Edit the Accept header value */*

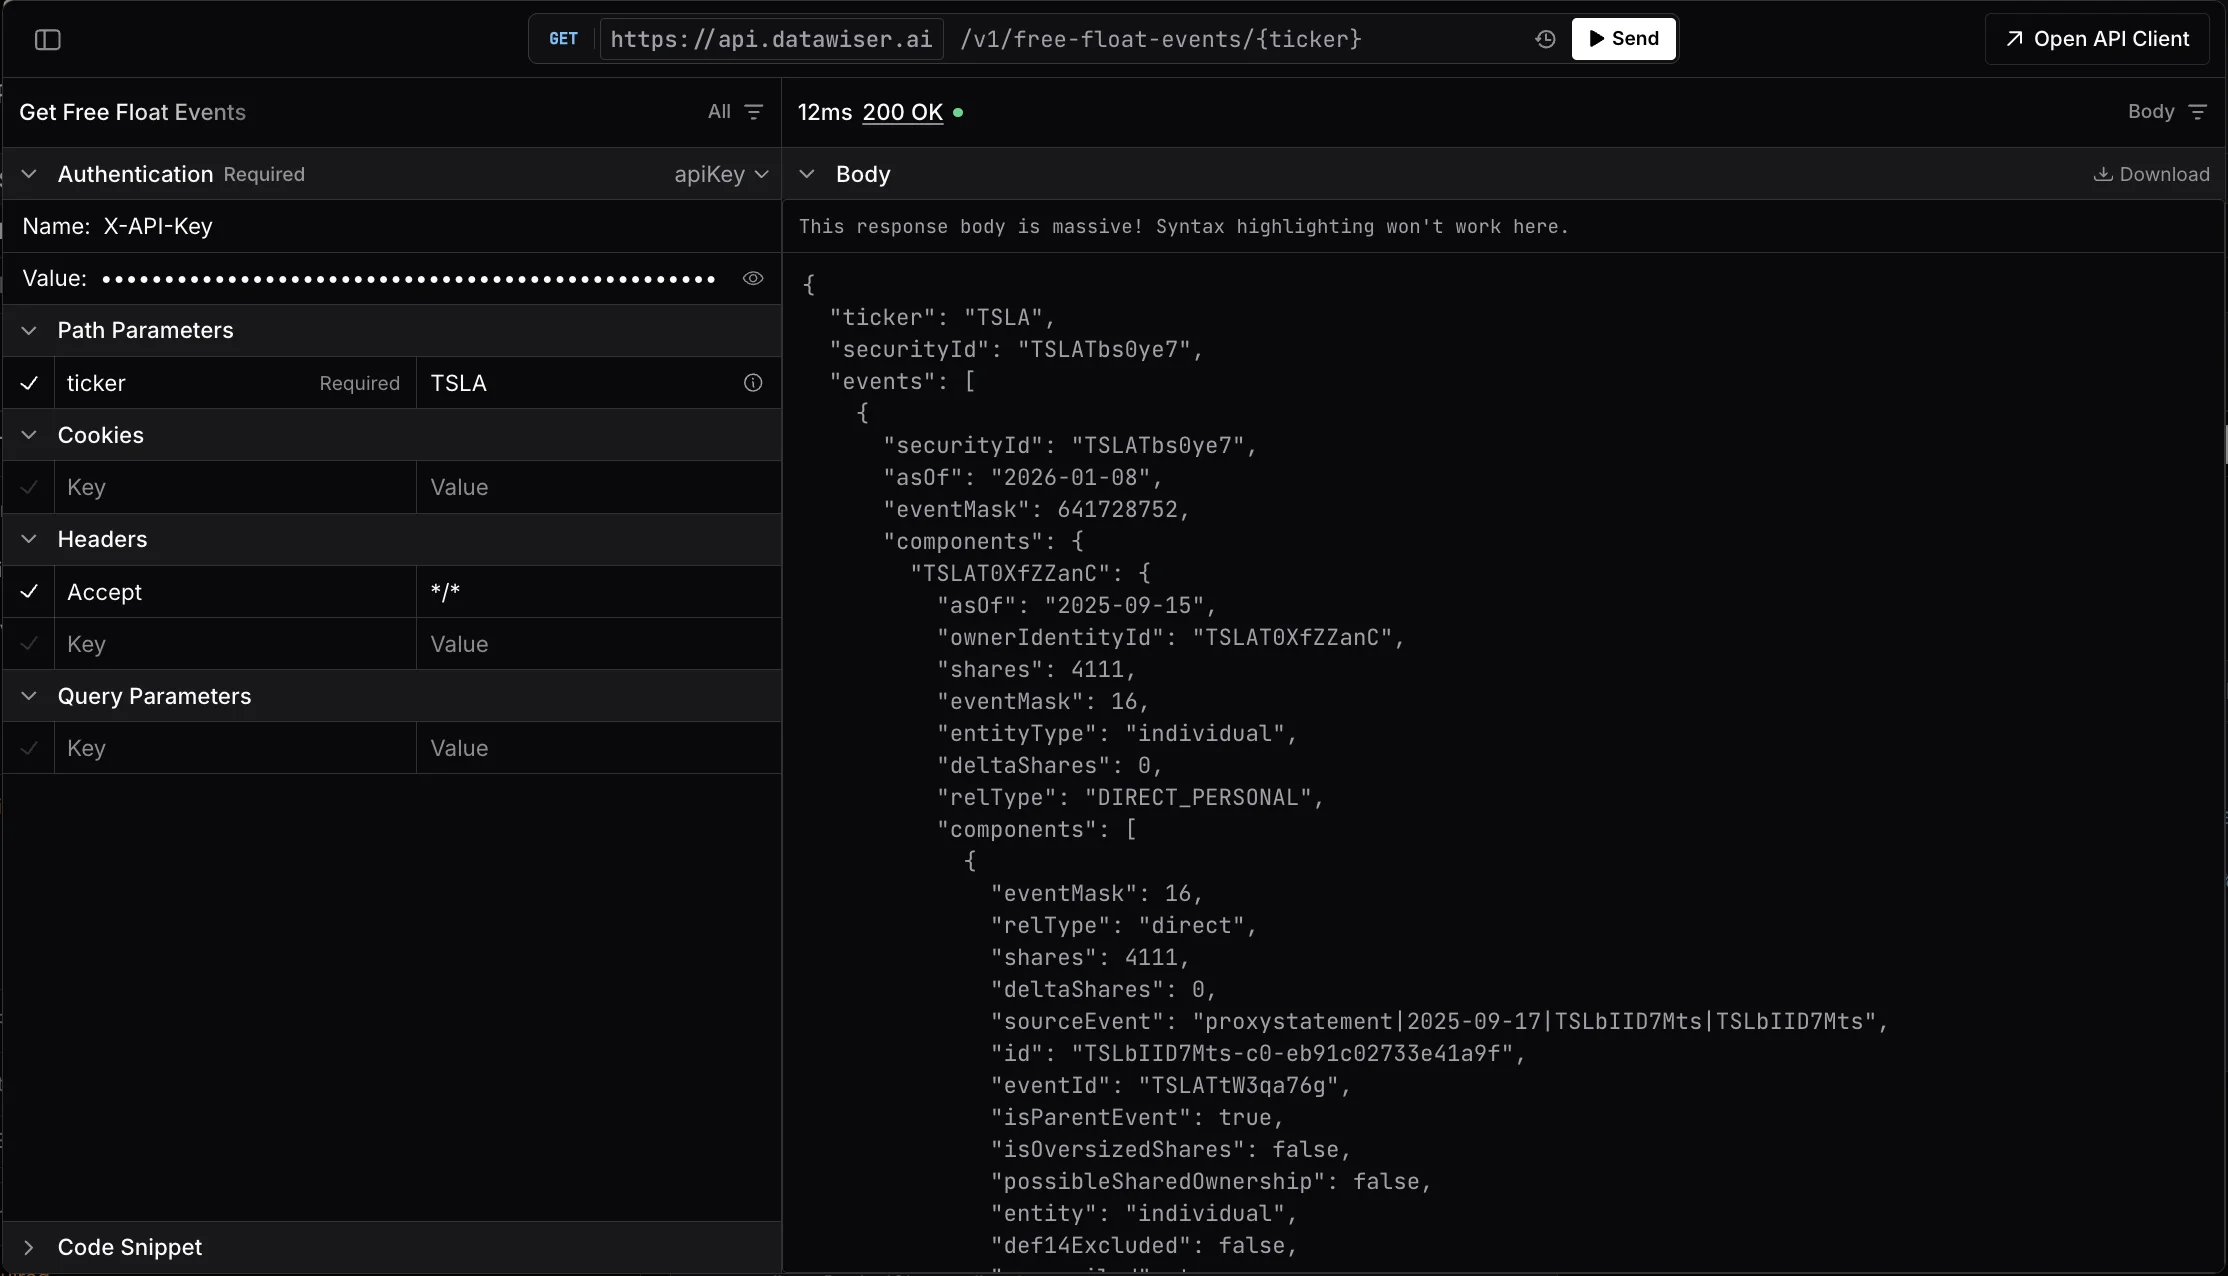tap(598, 592)
